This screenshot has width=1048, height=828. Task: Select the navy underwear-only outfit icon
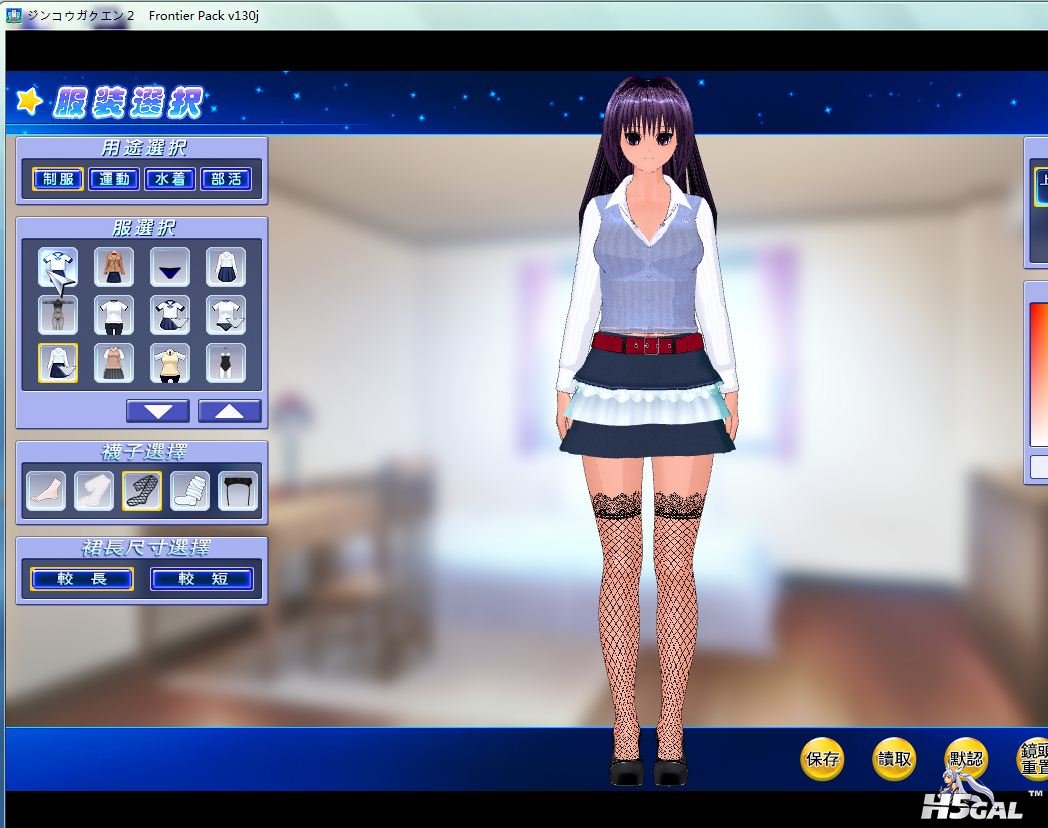(x=170, y=267)
